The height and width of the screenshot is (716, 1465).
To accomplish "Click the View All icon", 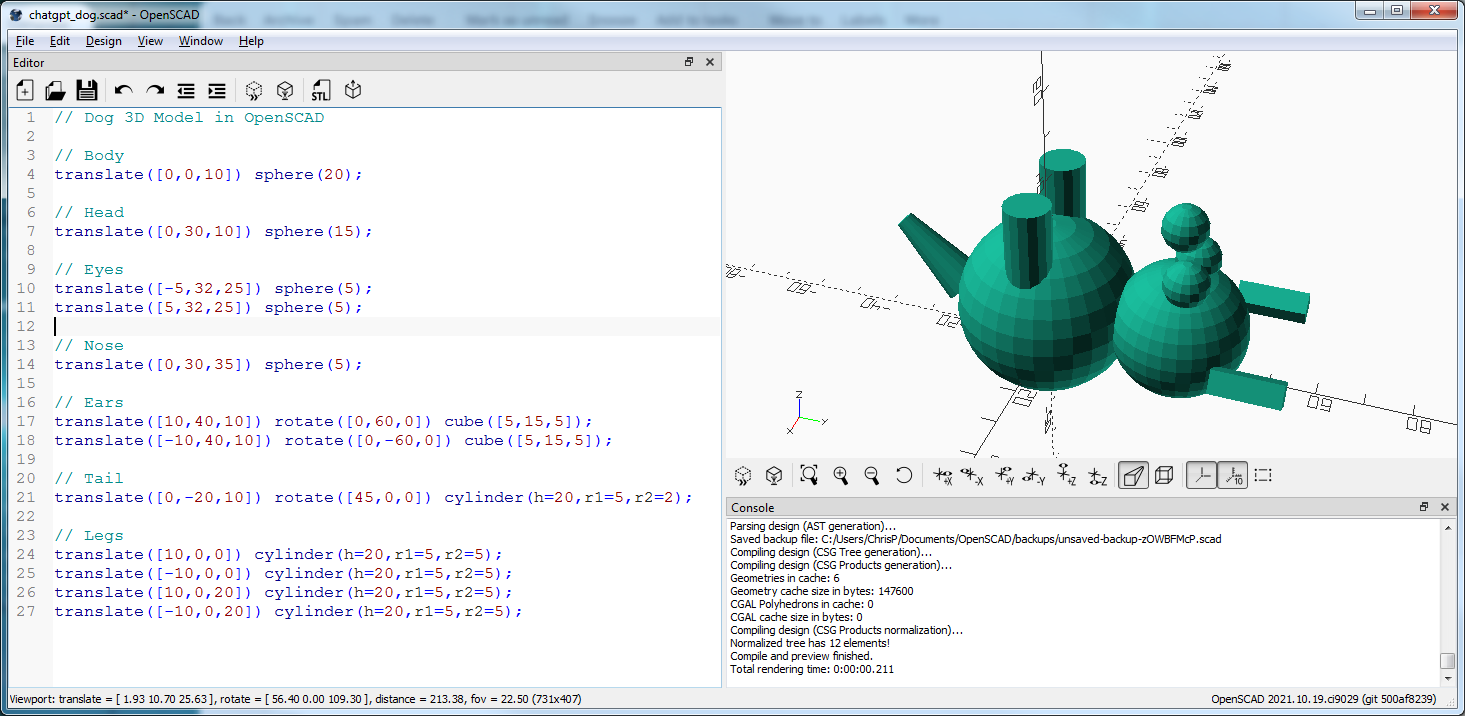I will point(809,476).
